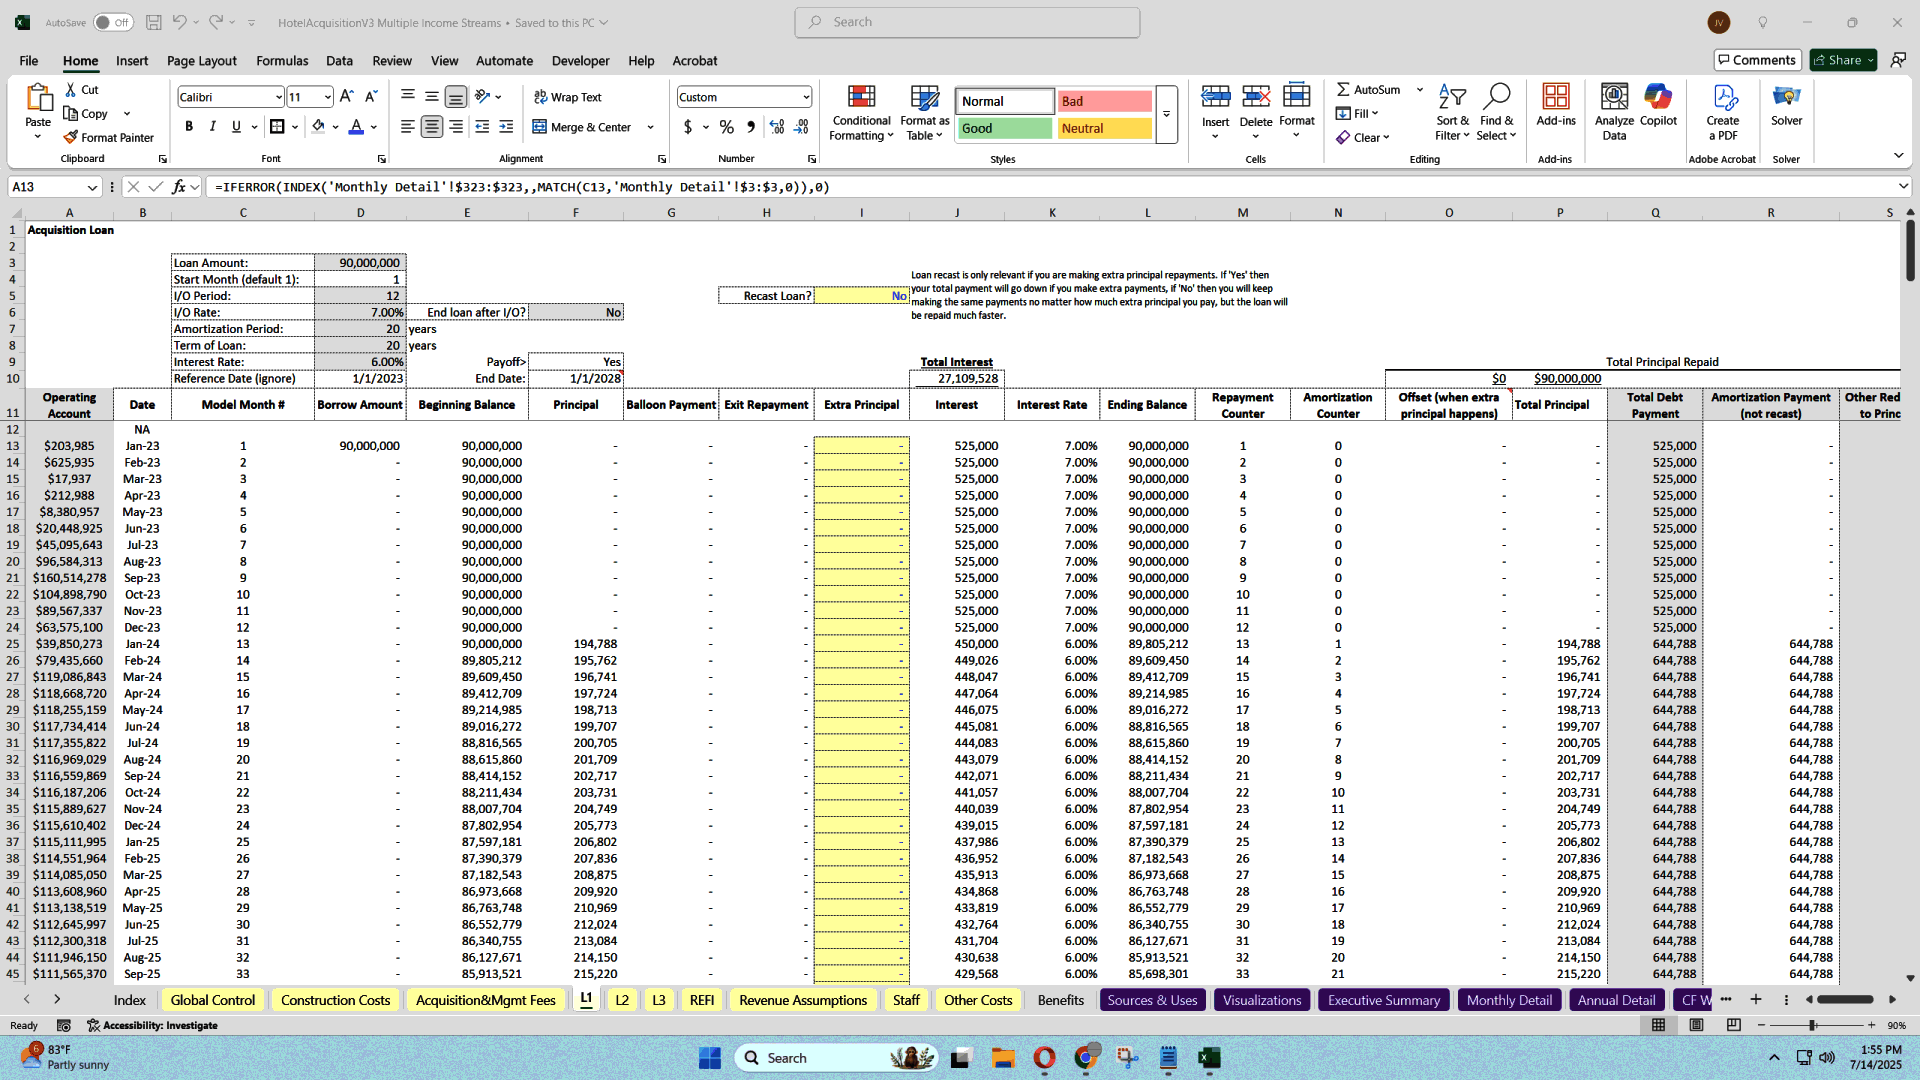This screenshot has height=1080, width=1920.
Task: Click the Share button
Action: (x=1843, y=60)
